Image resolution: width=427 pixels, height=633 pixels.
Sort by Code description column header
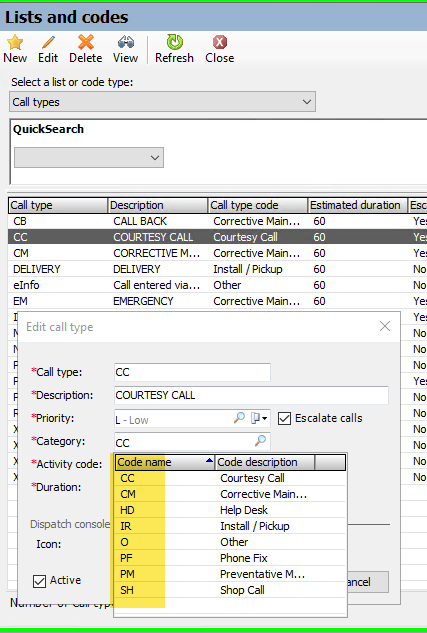265,462
